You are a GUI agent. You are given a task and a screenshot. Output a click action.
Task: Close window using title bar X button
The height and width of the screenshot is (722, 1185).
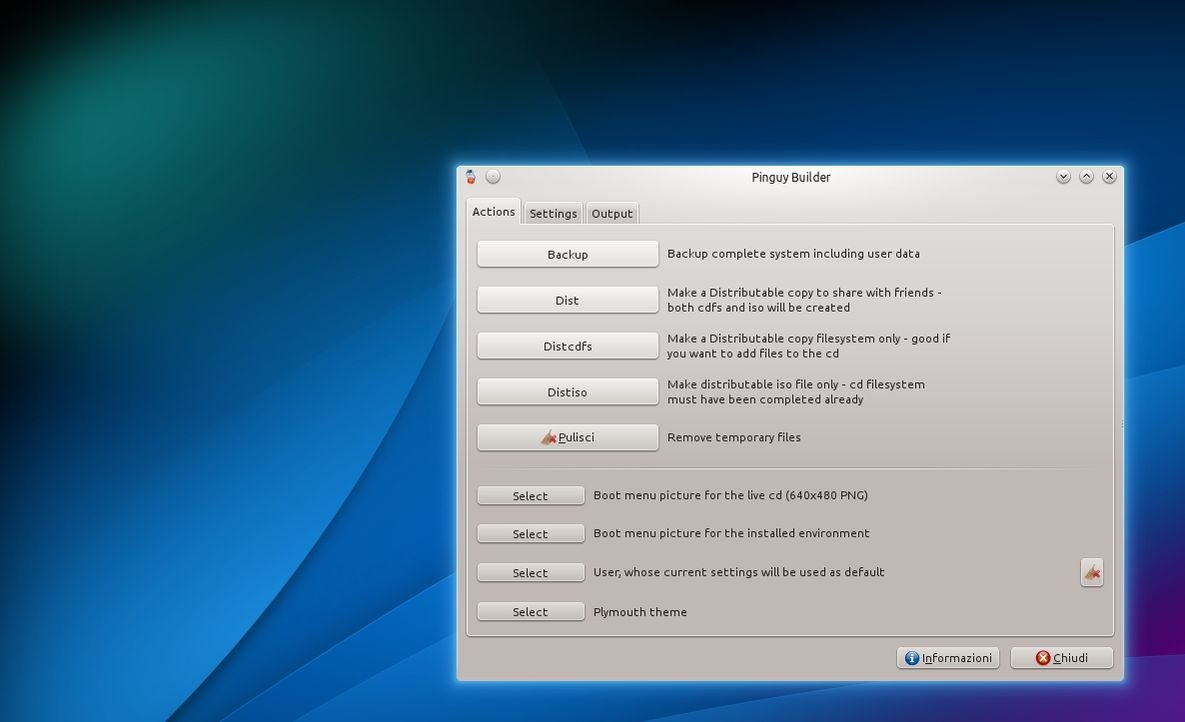point(1109,177)
